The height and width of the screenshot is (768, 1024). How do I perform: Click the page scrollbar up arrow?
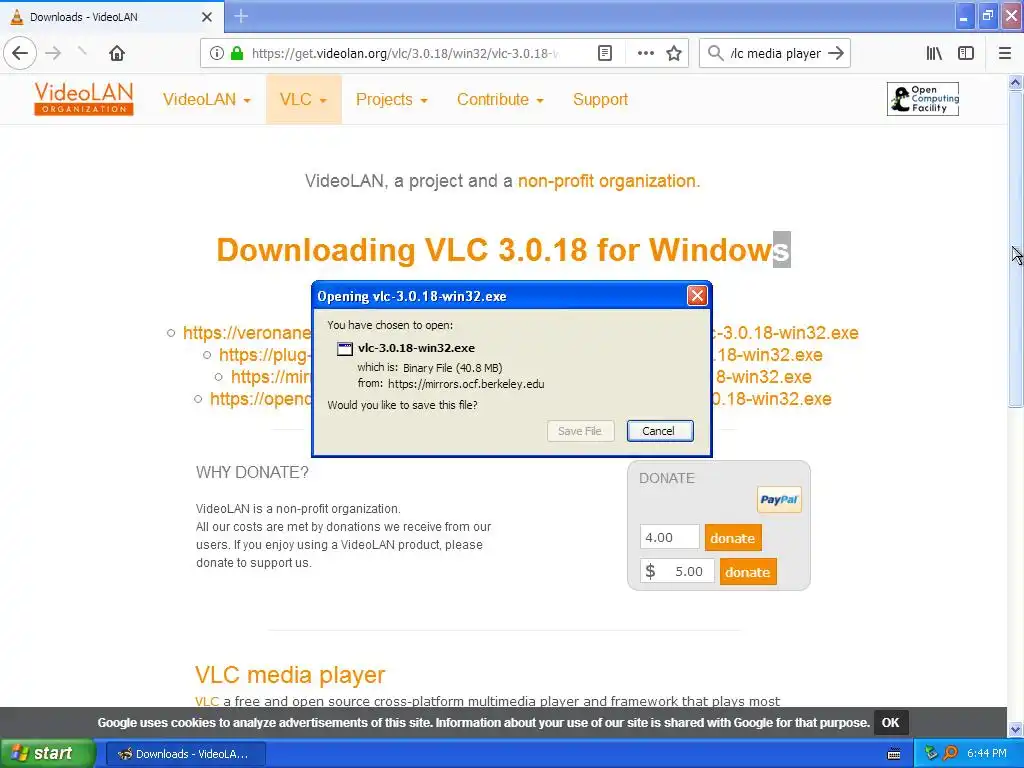(x=1015, y=82)
